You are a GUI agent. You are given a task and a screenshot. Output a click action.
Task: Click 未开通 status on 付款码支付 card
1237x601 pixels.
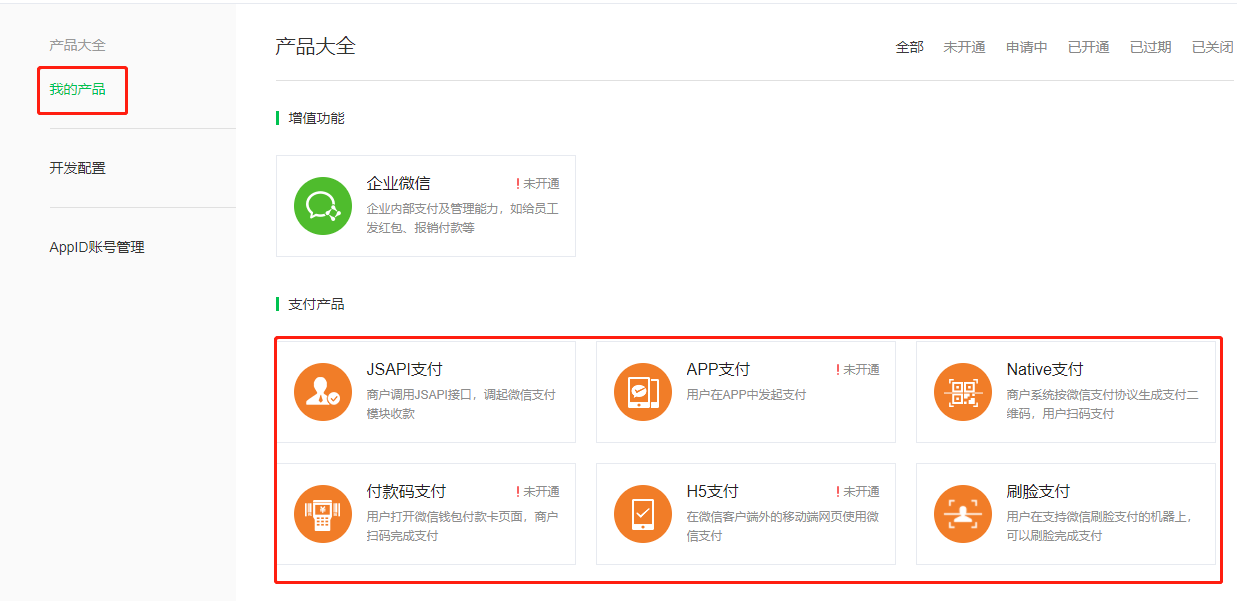(538, 492)
